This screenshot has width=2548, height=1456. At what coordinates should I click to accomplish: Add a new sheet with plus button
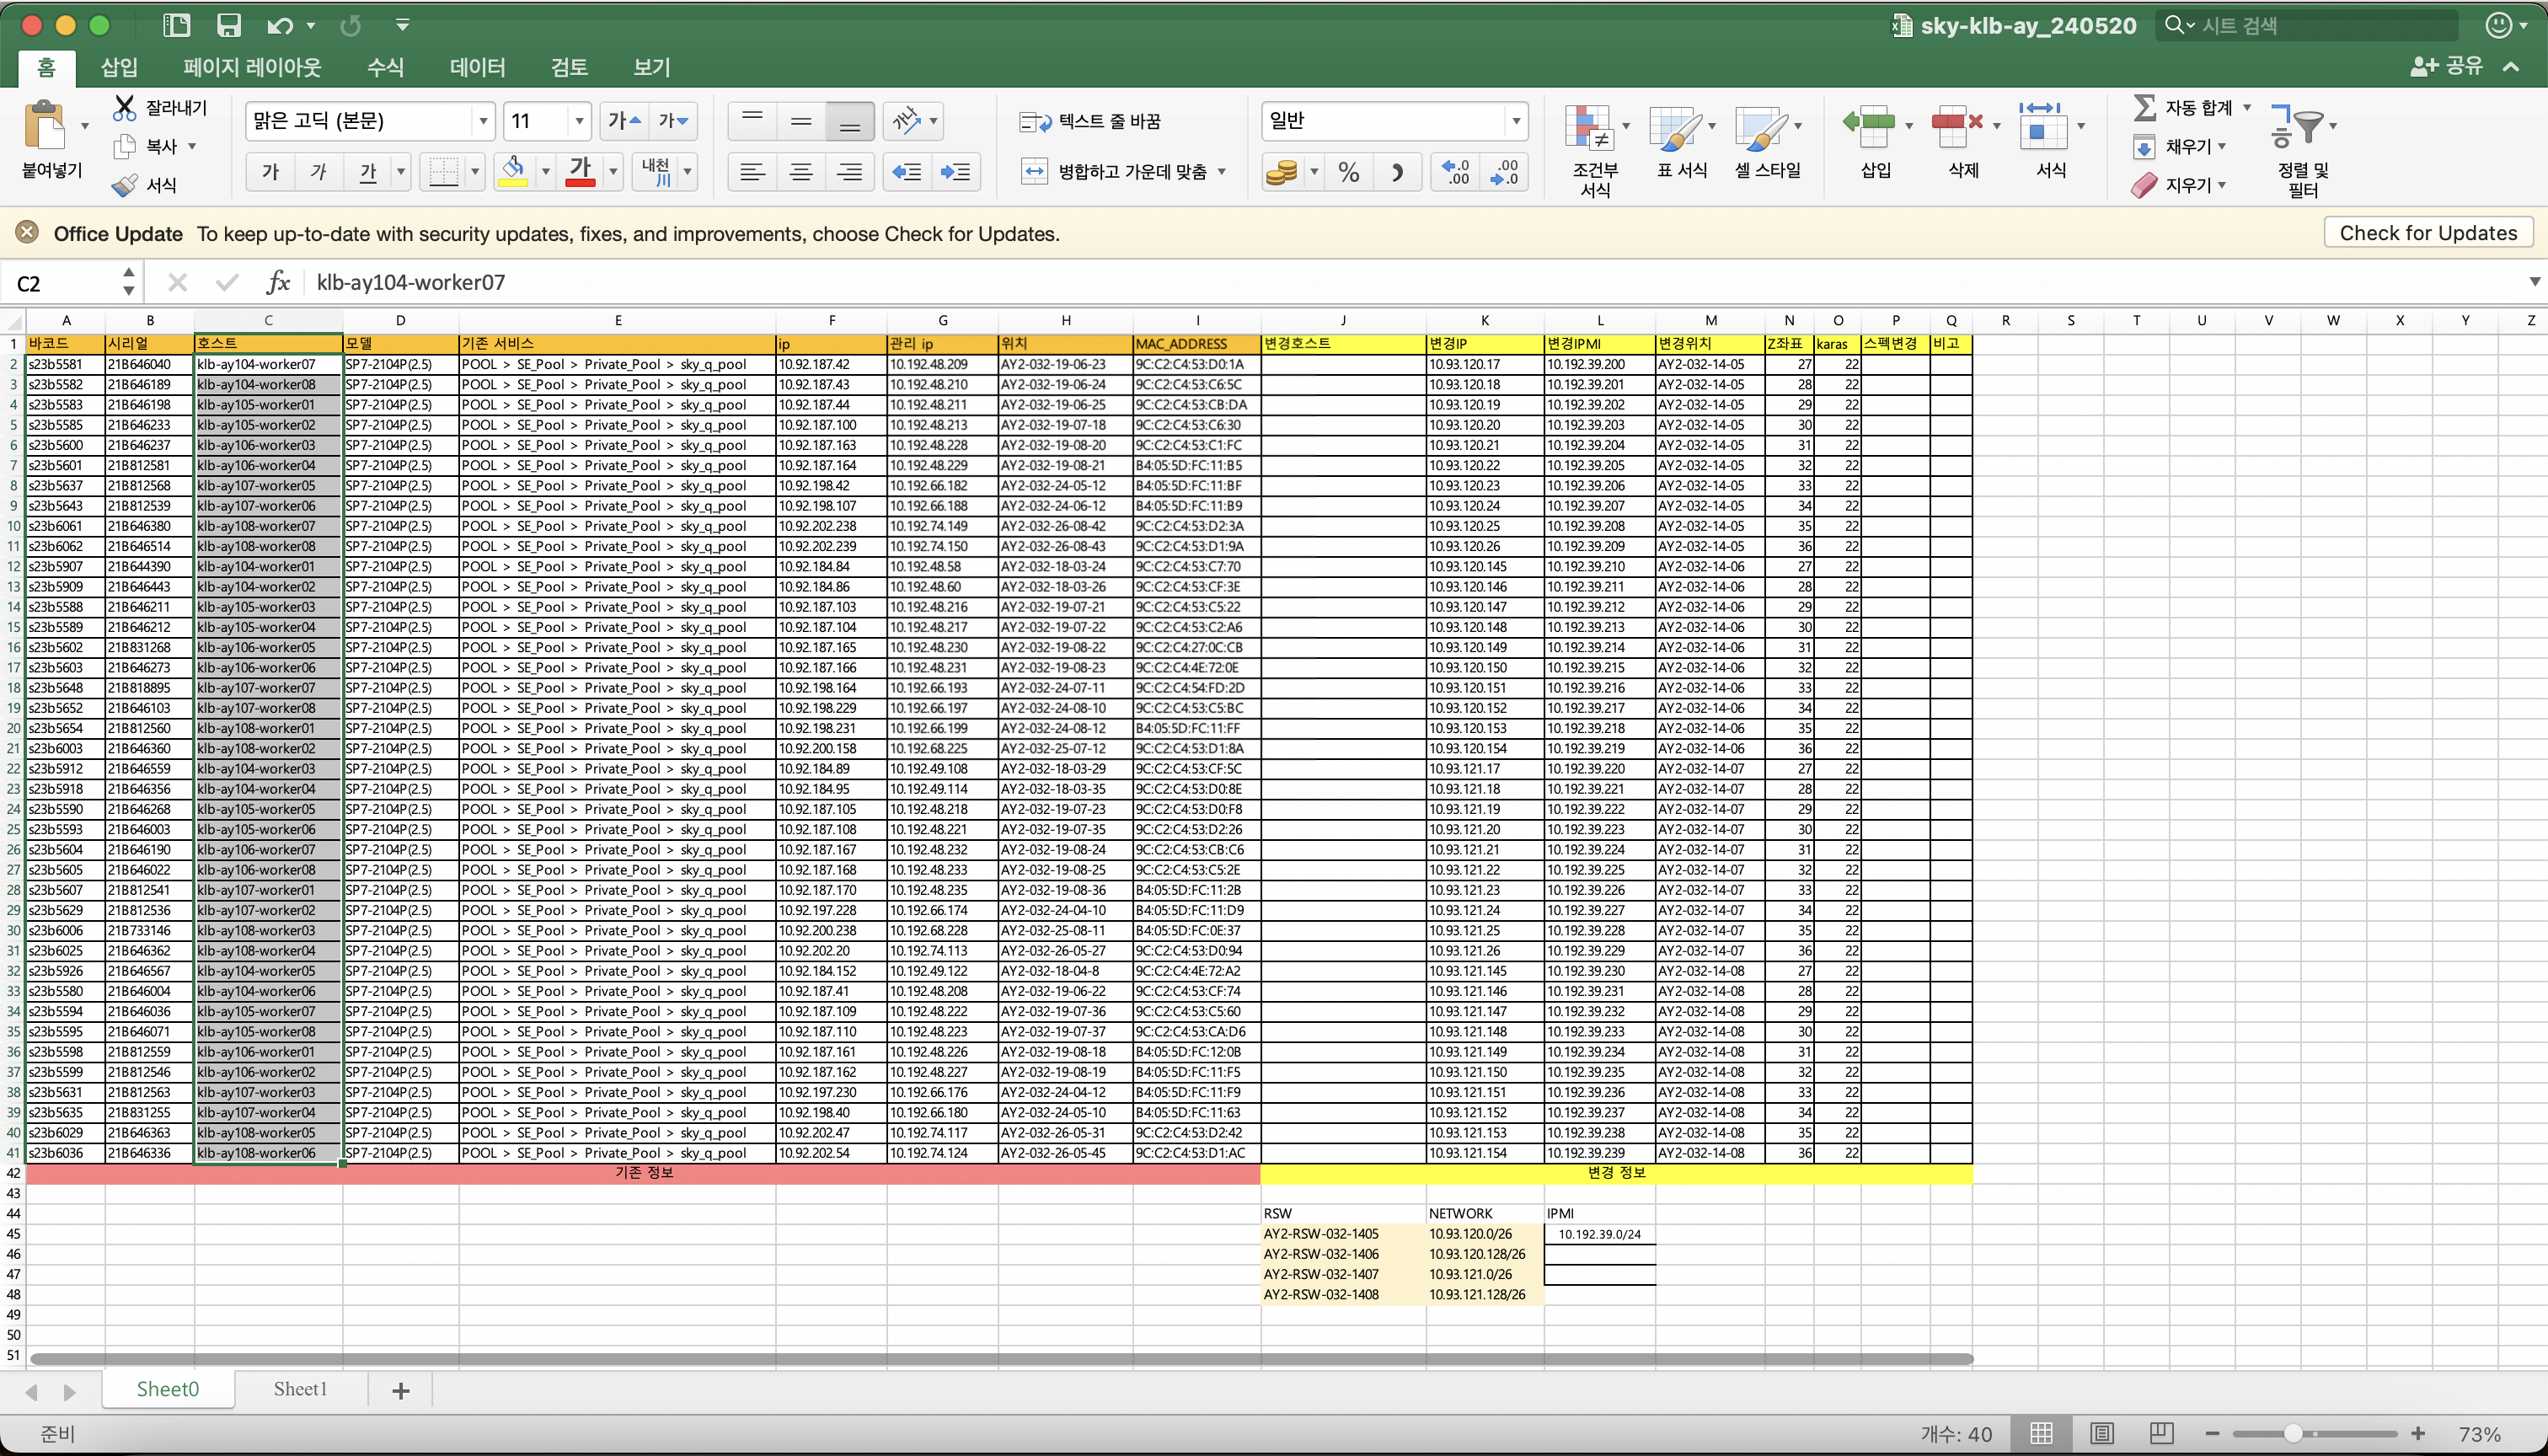pyautogui.click(x=401, y=1390)
